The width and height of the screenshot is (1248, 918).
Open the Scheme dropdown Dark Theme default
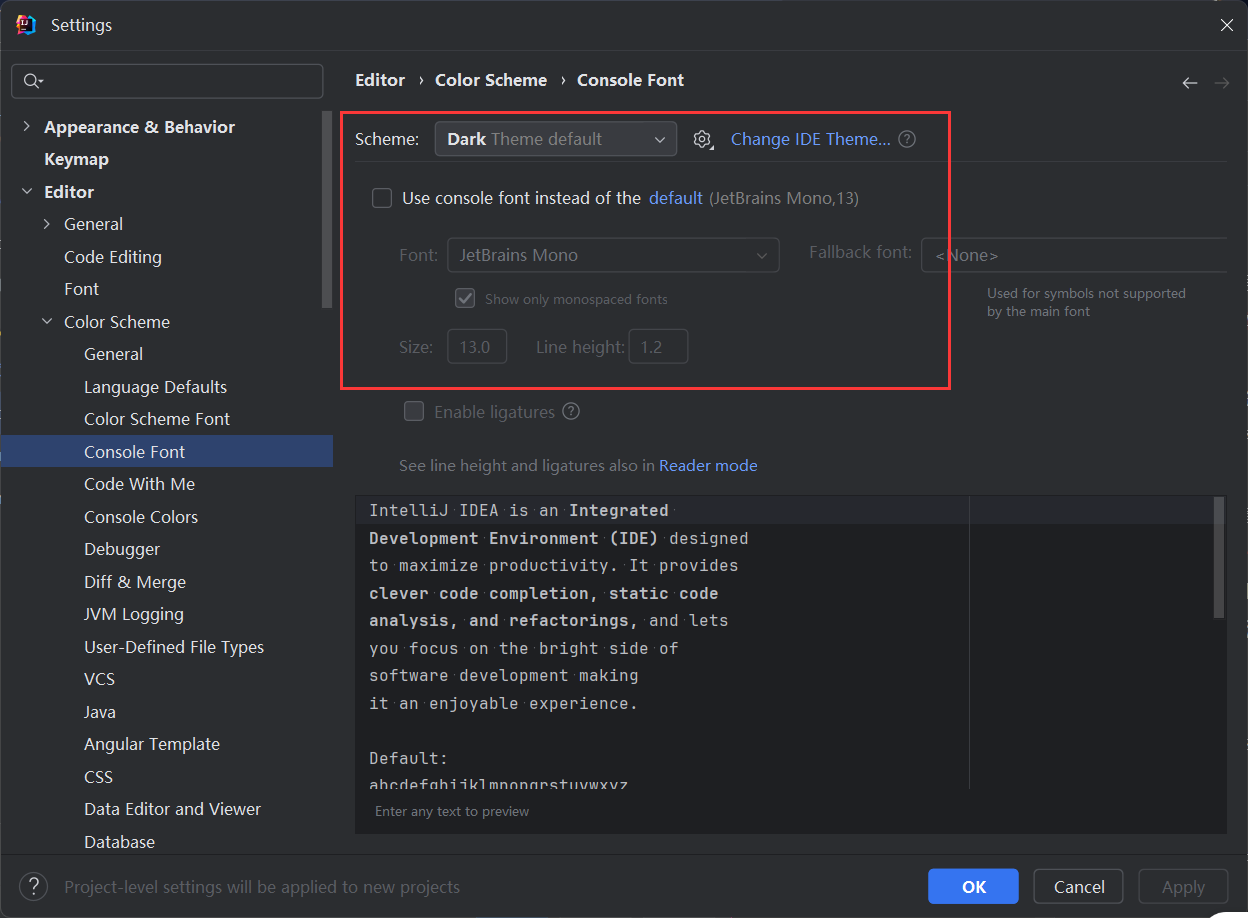556,139
